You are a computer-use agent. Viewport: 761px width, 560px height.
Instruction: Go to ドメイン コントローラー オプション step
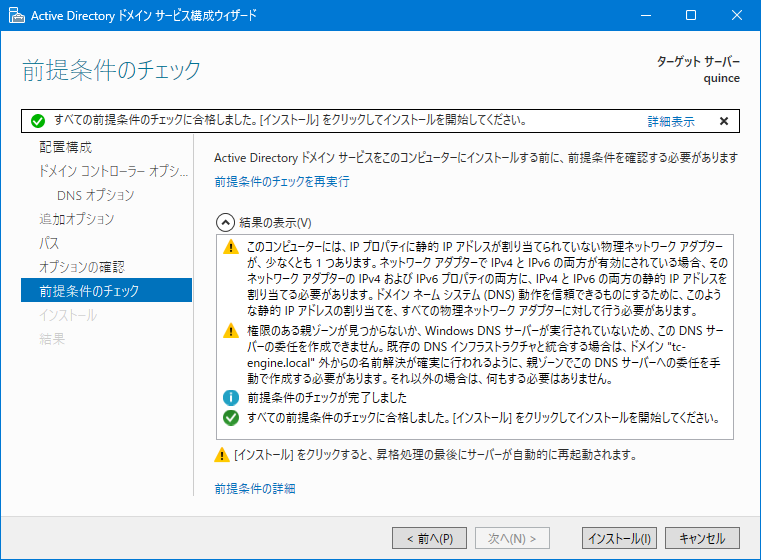pyautogui.click(x=114, y=171)
